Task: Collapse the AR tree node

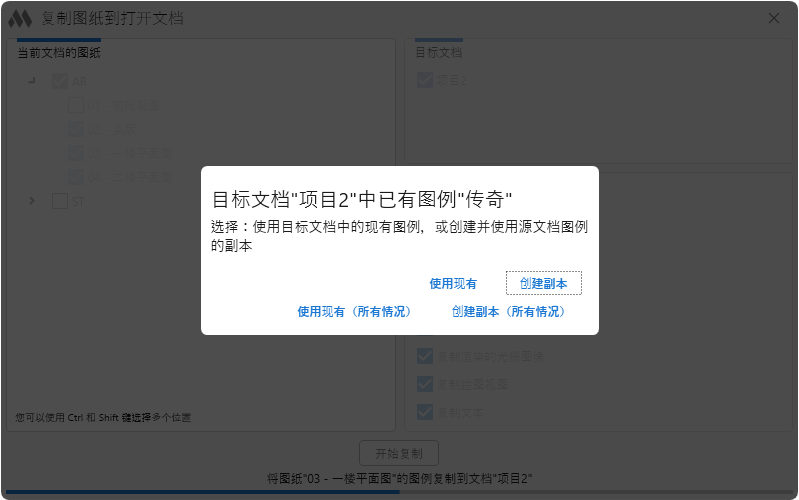Action: pos(32,81)
